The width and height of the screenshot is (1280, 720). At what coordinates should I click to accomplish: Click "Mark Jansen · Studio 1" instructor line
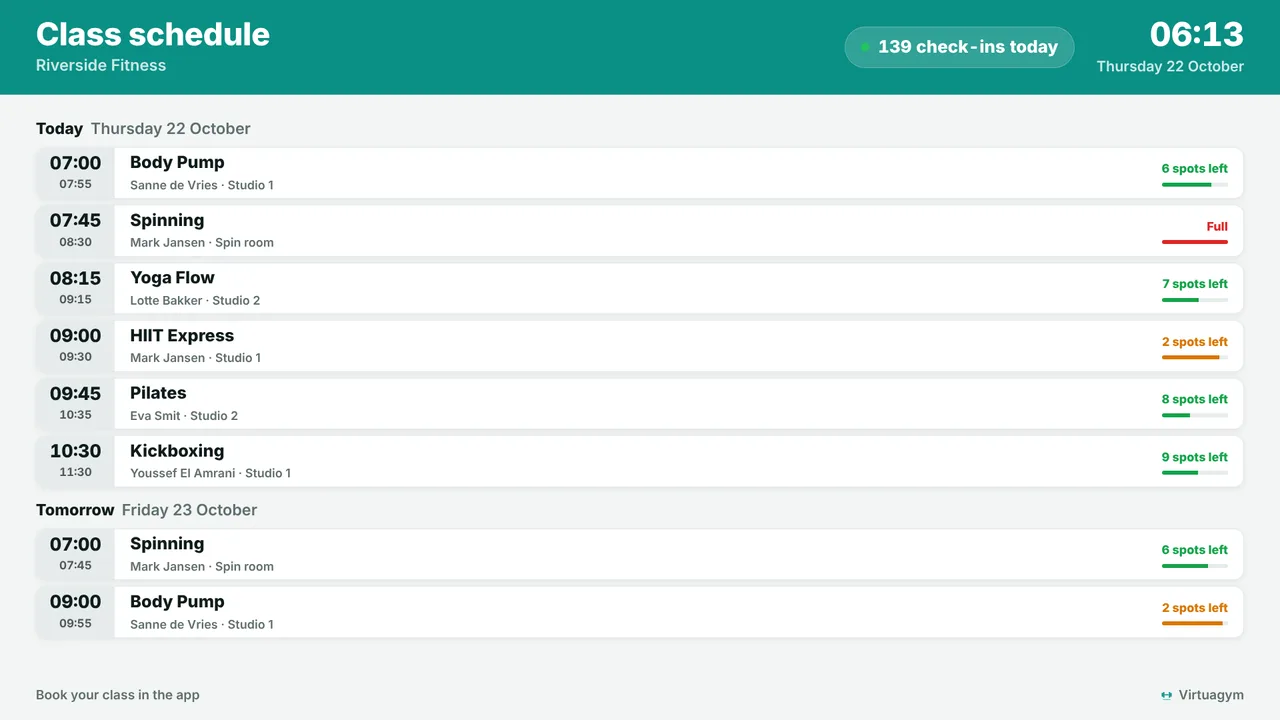click(x=196, y=358)
